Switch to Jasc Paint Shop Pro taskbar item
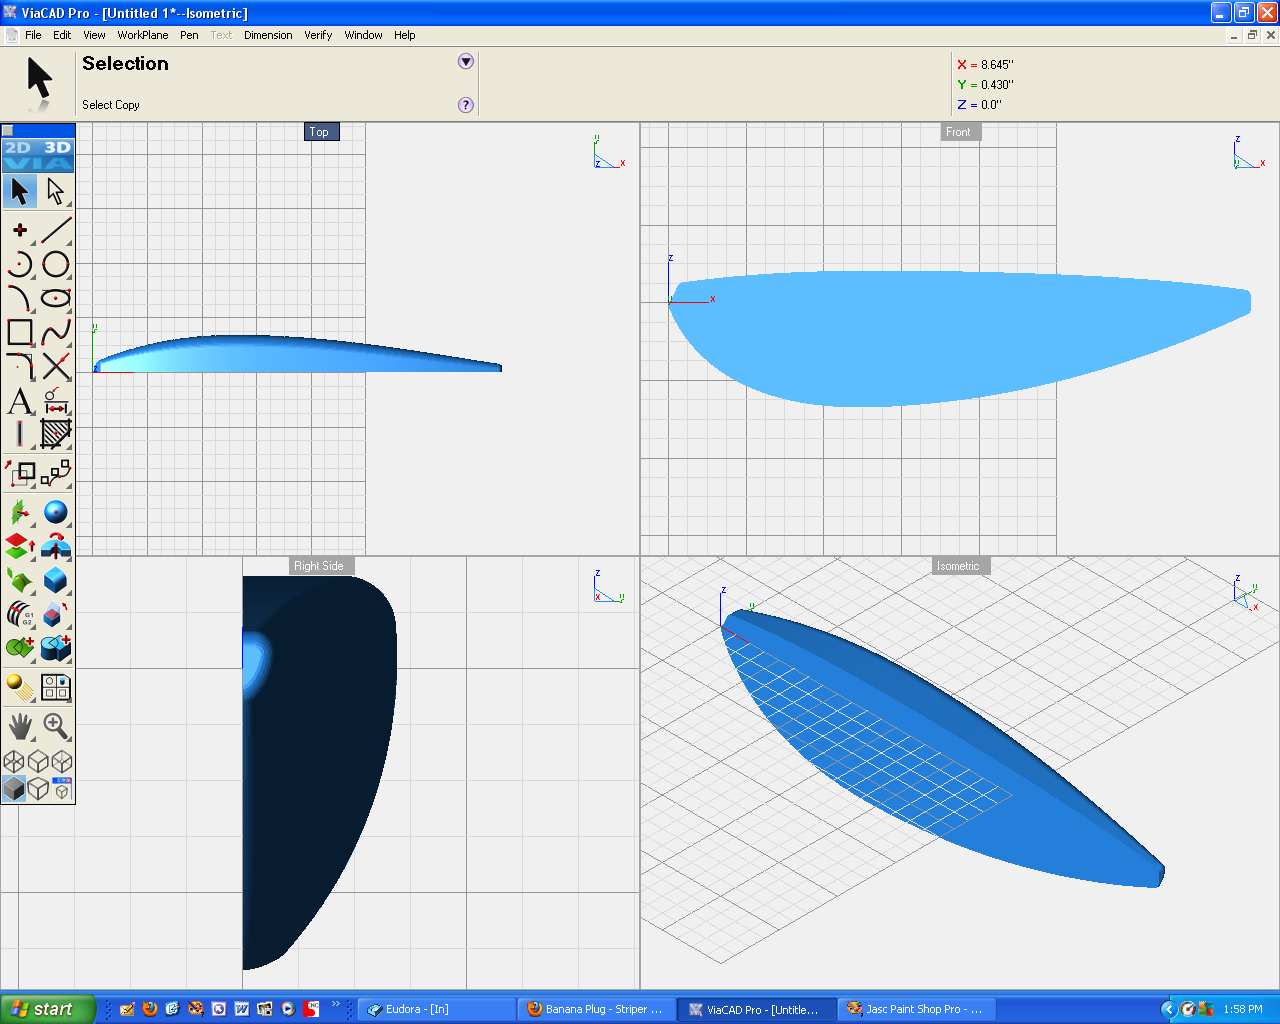The image size is (1280, 1024). click(914, 1009)
